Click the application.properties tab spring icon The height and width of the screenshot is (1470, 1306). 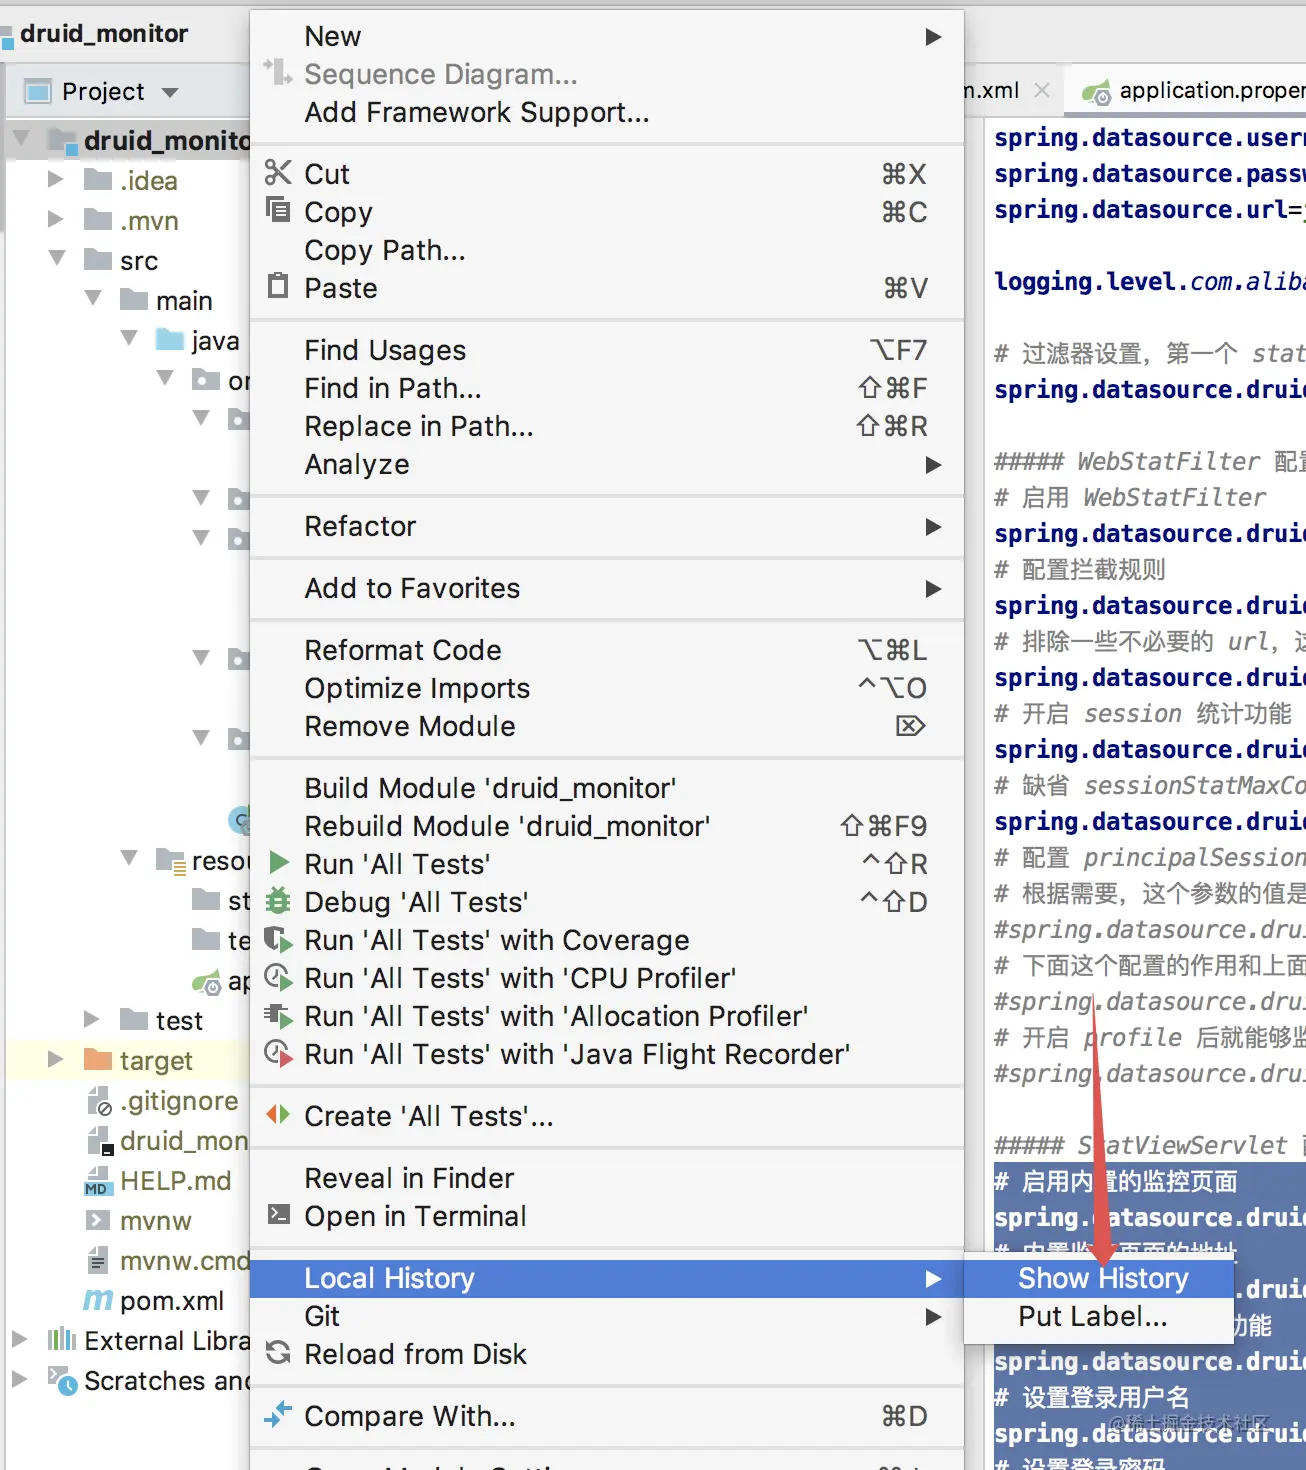(1096, 92)
